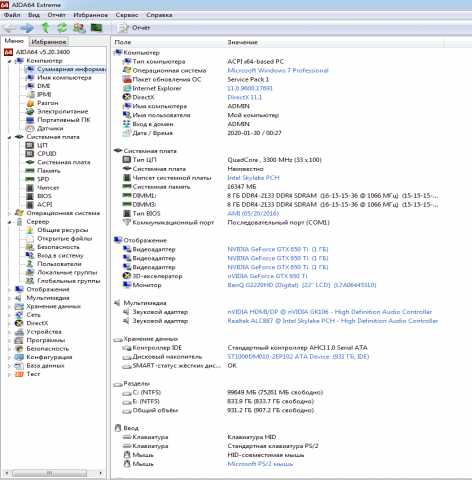The width and height of the screenshot is (472, 480).
Task: Click the SMART-статус жёстких дисков row
Action: tap(179, 366)
